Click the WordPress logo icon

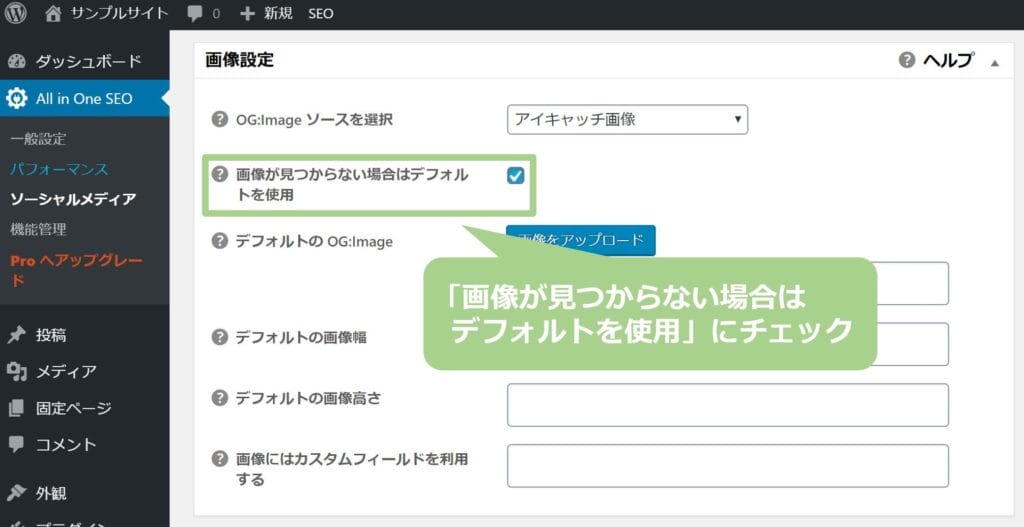click(16, 13)
